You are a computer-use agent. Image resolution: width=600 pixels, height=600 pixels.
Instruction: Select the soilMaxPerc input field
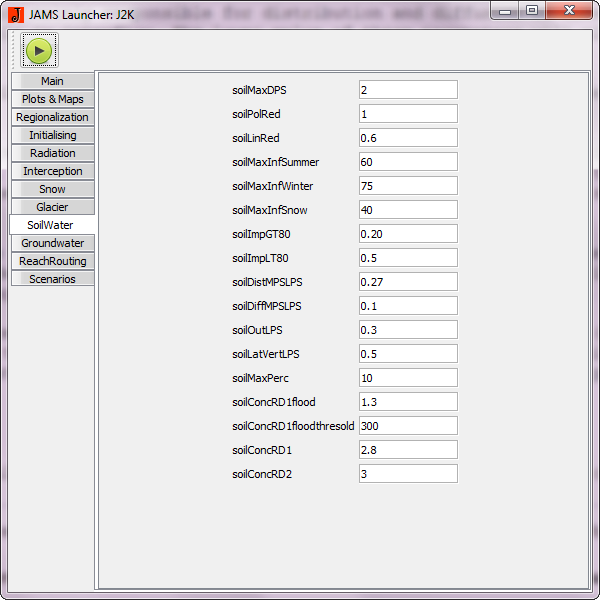click(408, 378)
